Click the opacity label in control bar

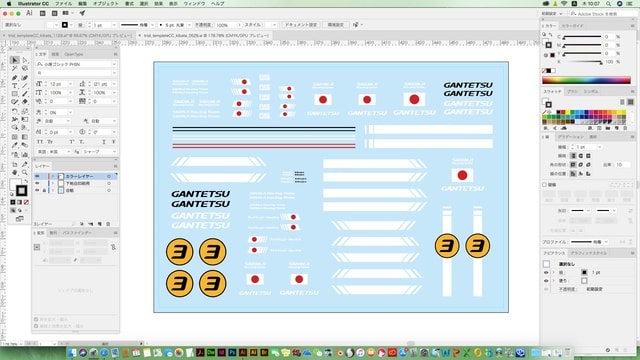[203, 25]
